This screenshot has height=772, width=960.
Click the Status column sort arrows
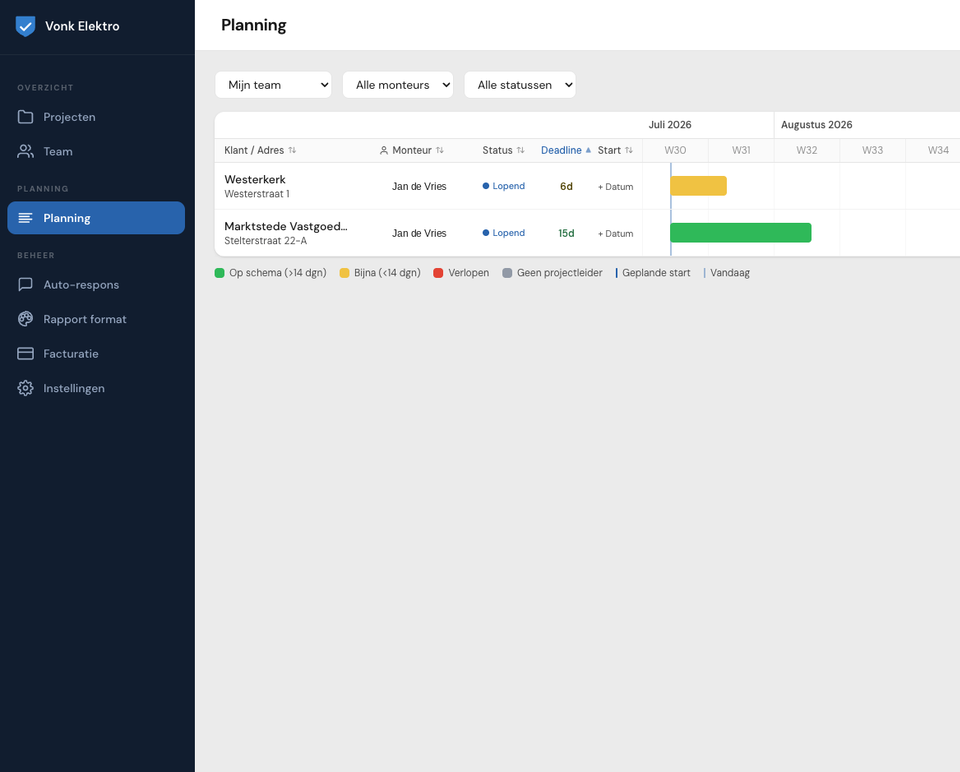pyautogui.click(x=520, y=150)
